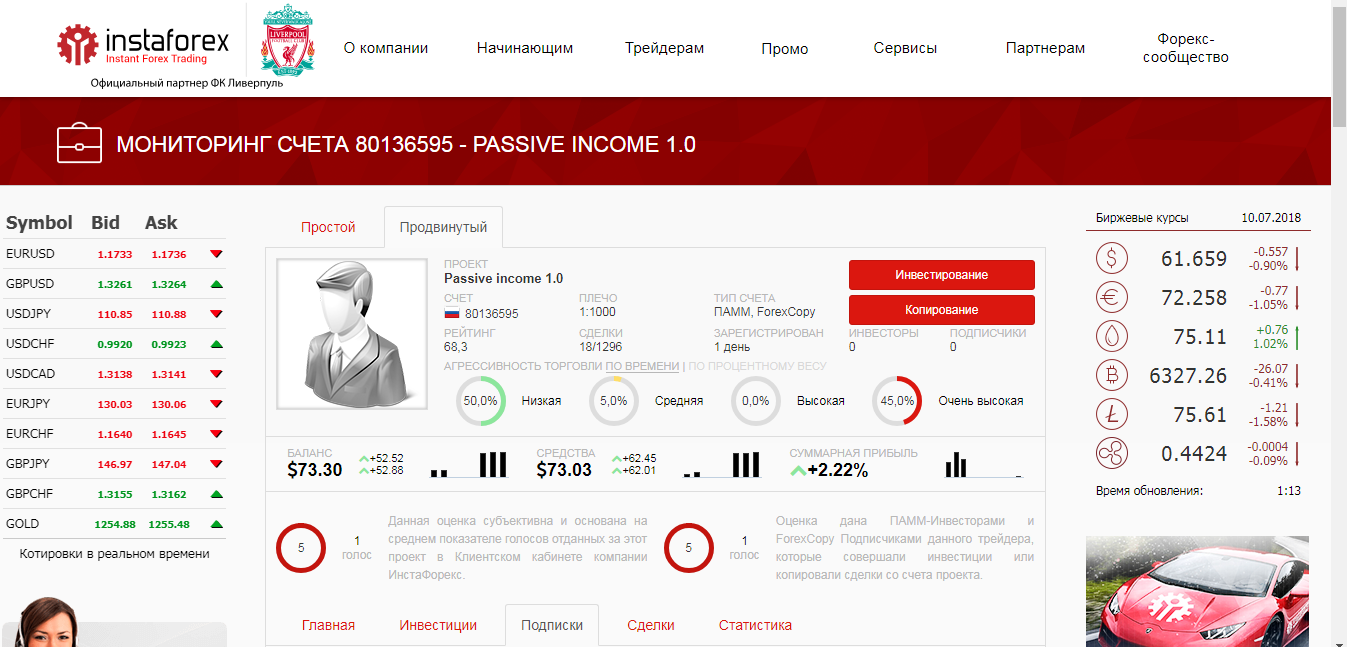Select the Продвинутый tab
This screenshot has width=1347, height=647.
point(443,227)
